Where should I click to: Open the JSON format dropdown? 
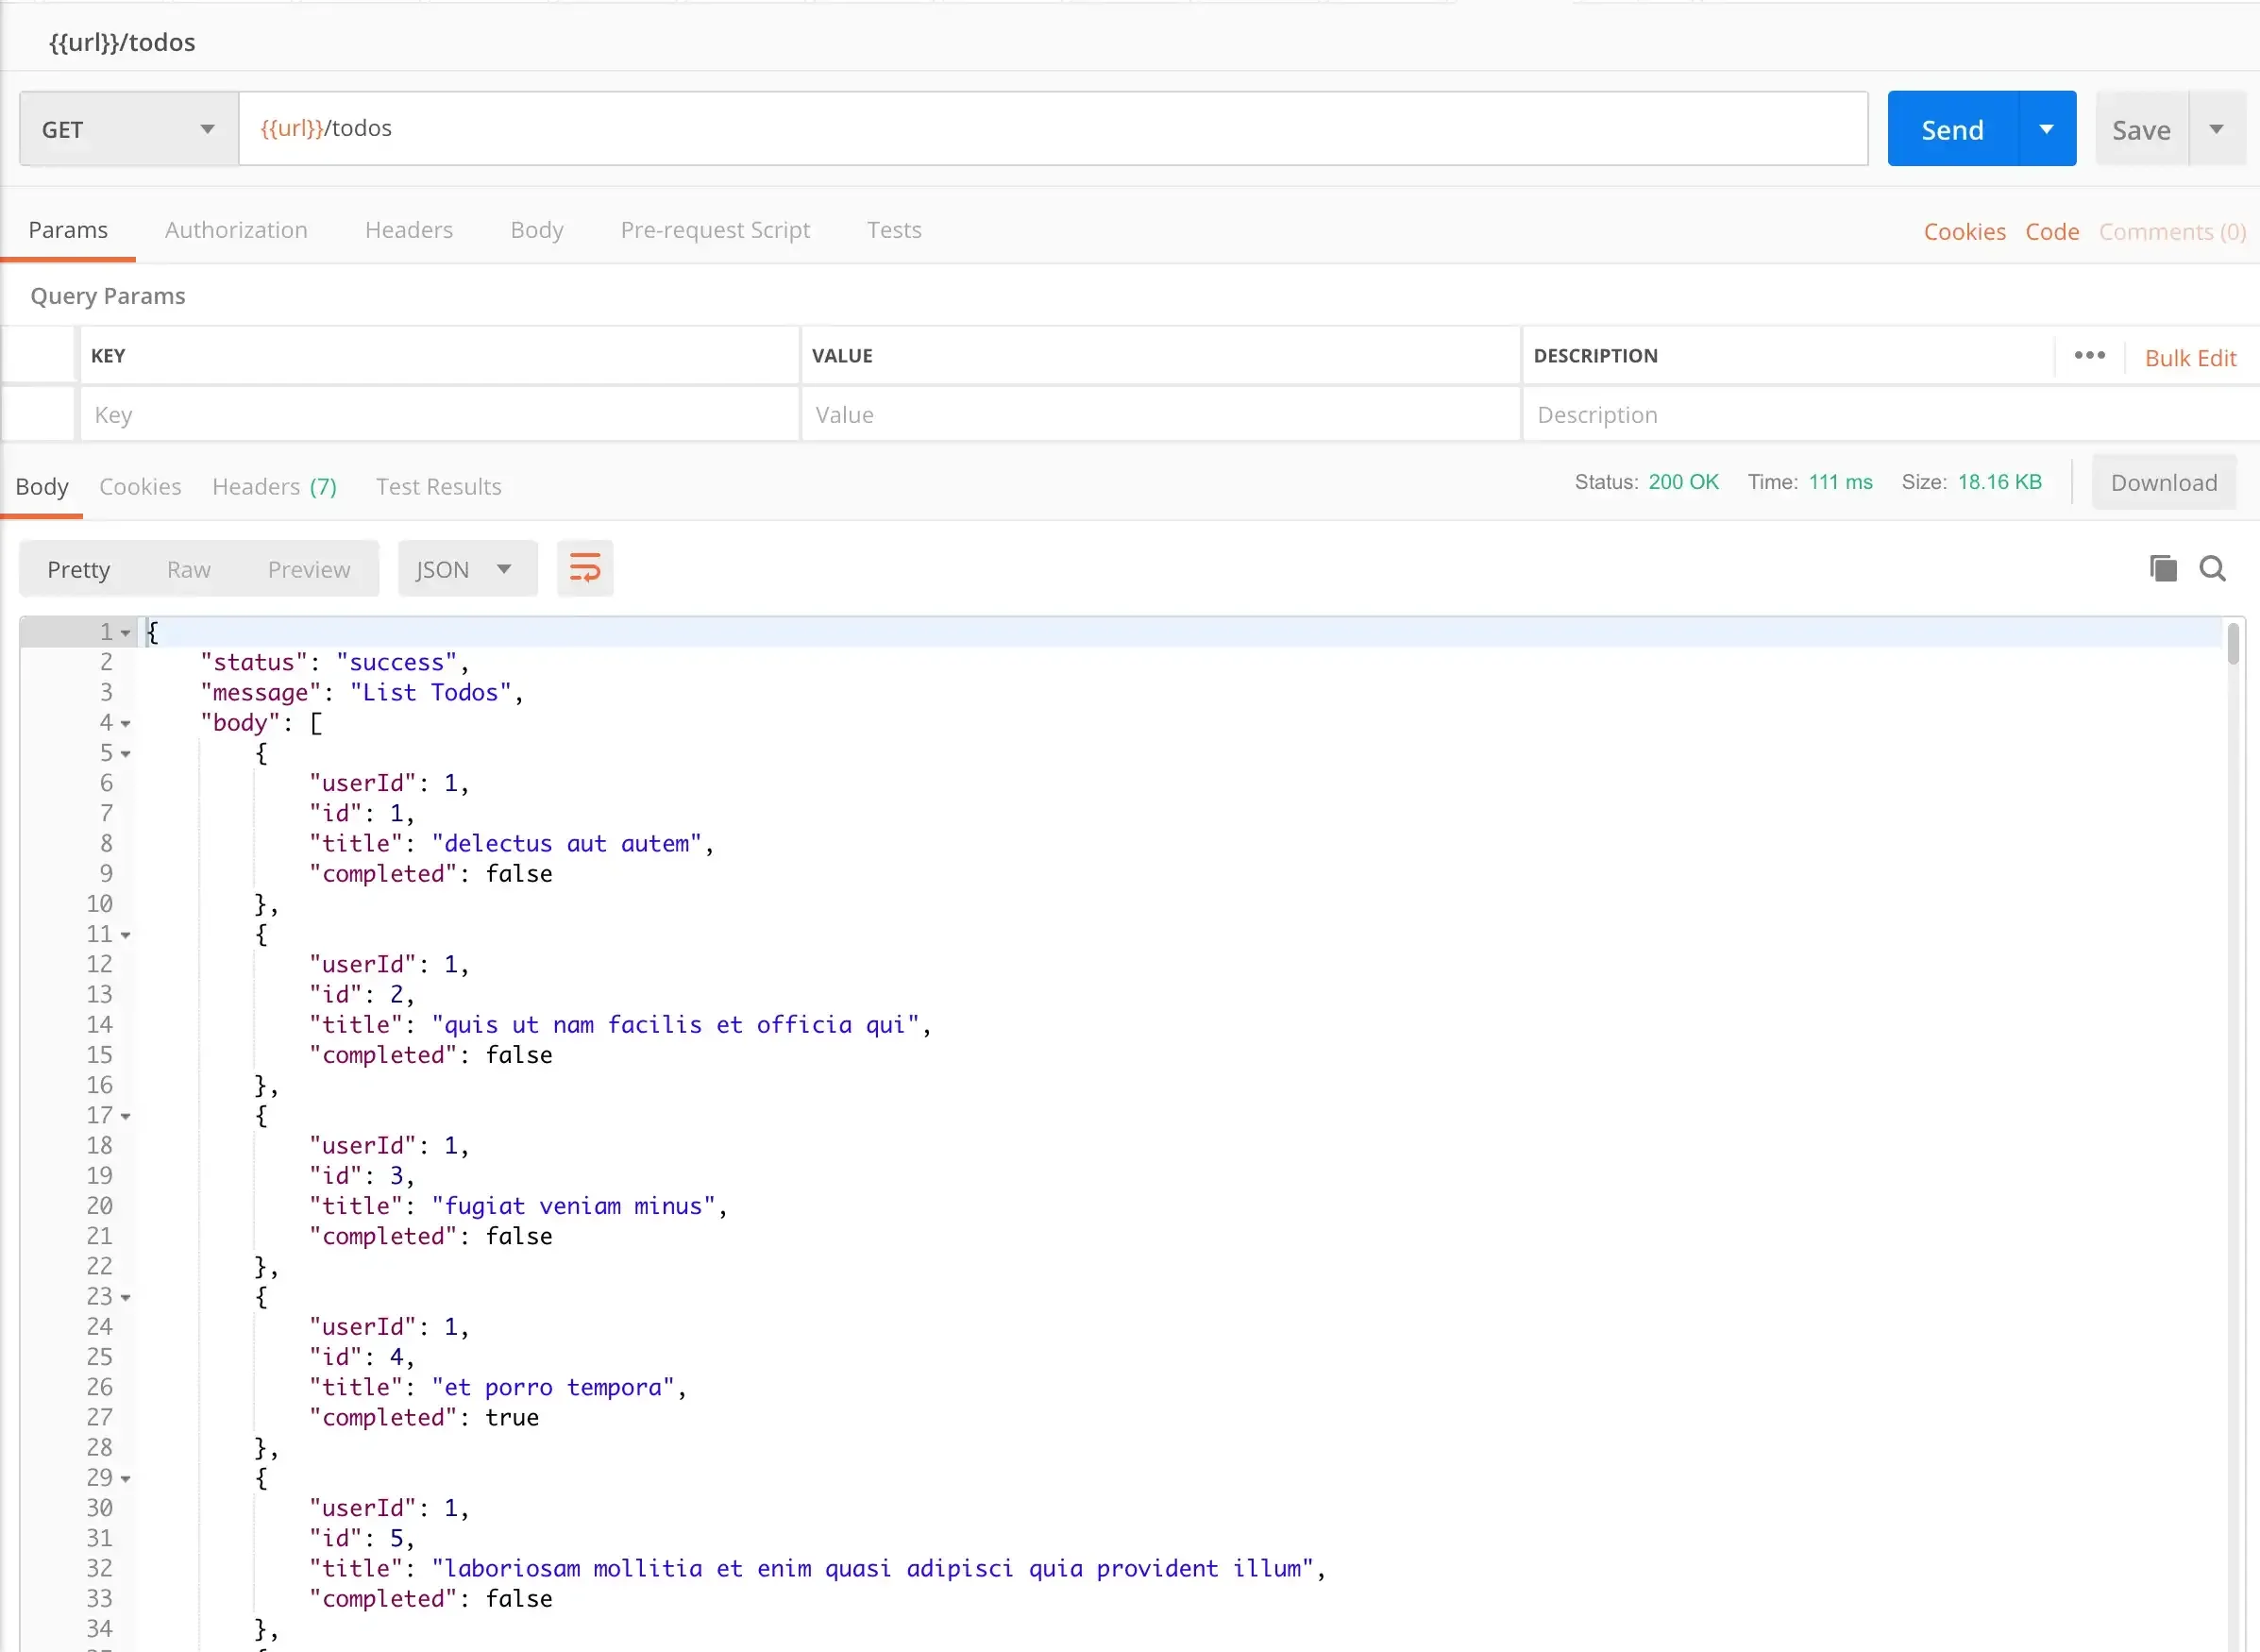(x=466, y=569)
